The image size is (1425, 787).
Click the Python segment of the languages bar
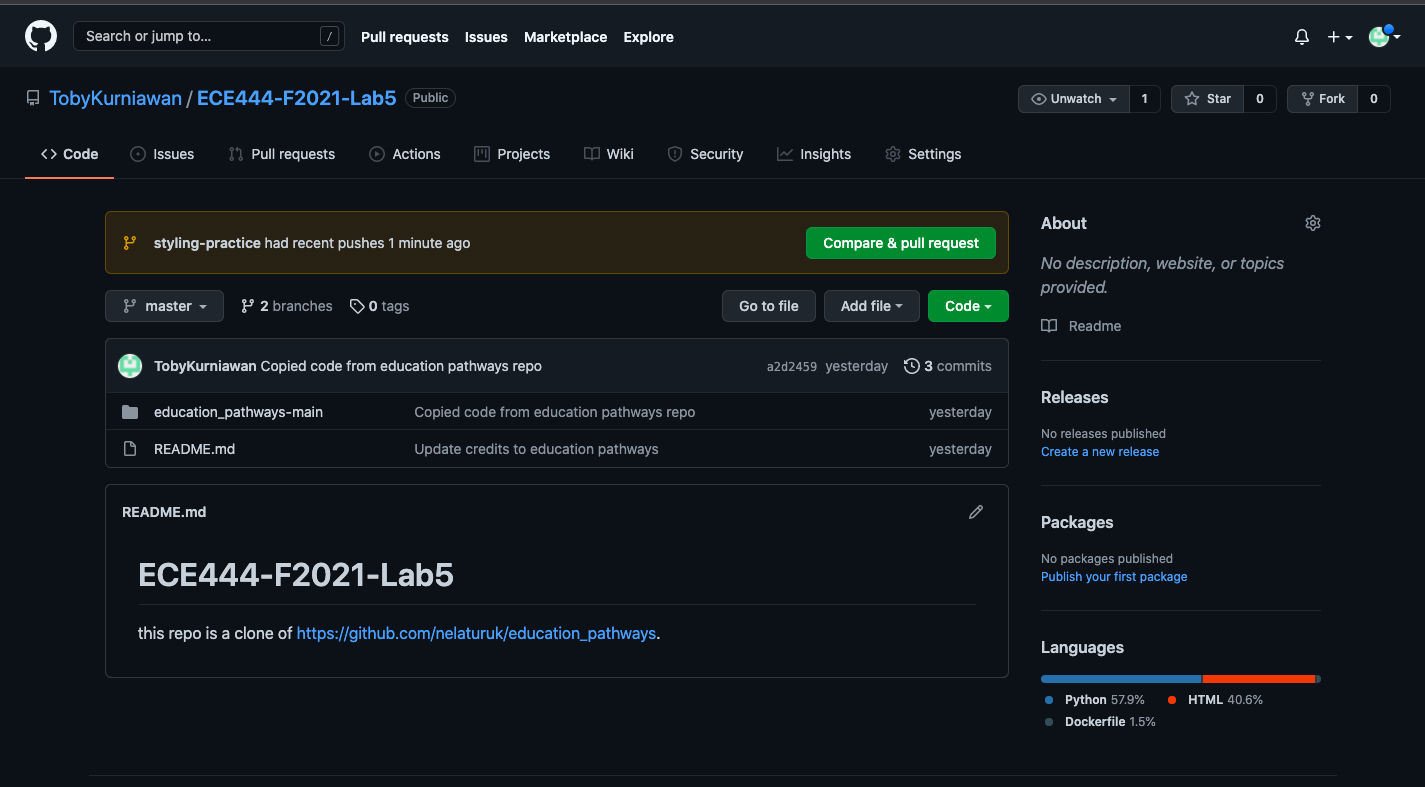pos(1120,678)
